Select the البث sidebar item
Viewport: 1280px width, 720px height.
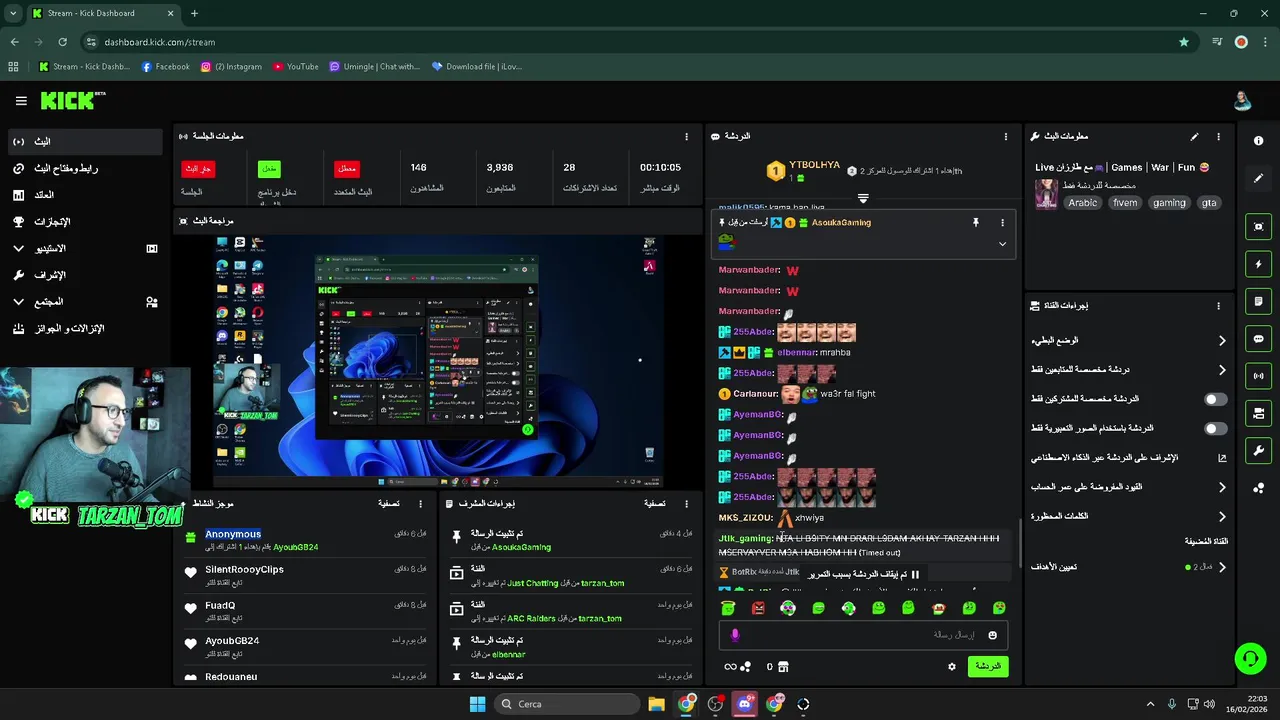coord(85,142)
